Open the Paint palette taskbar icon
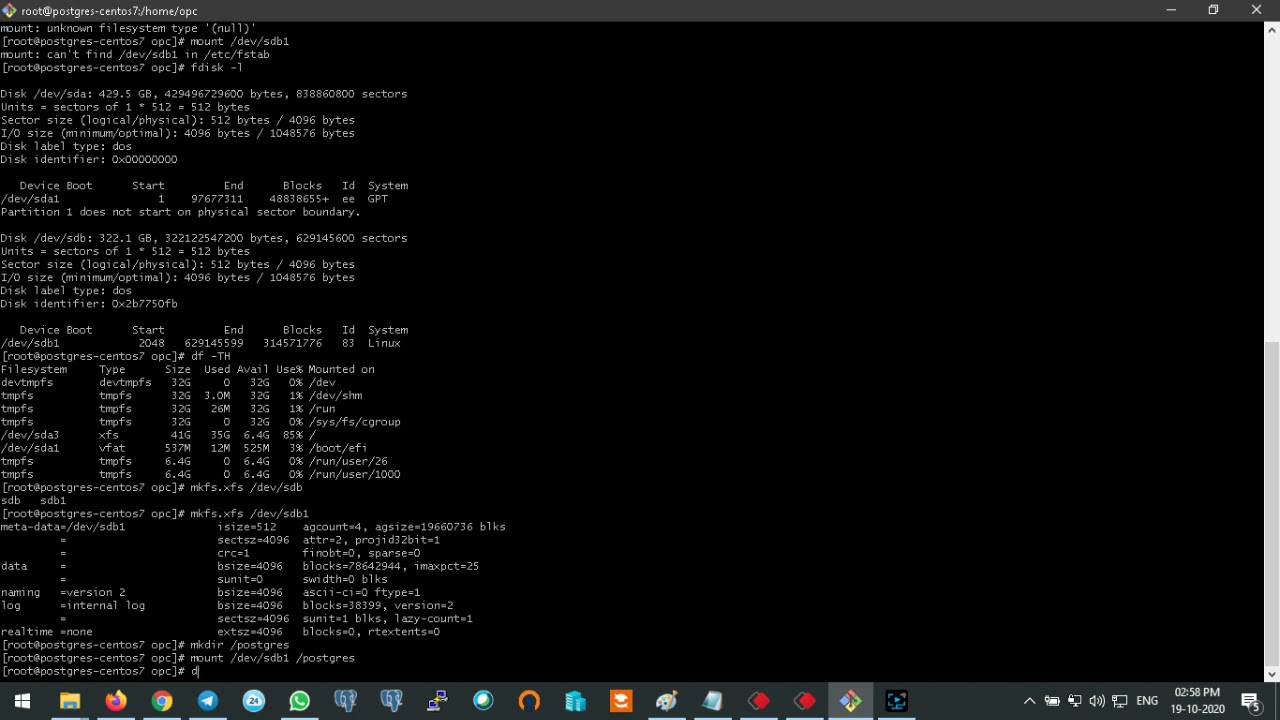Image resolution: width=1280 pixels, height=720 pixels. pos(667,701)
